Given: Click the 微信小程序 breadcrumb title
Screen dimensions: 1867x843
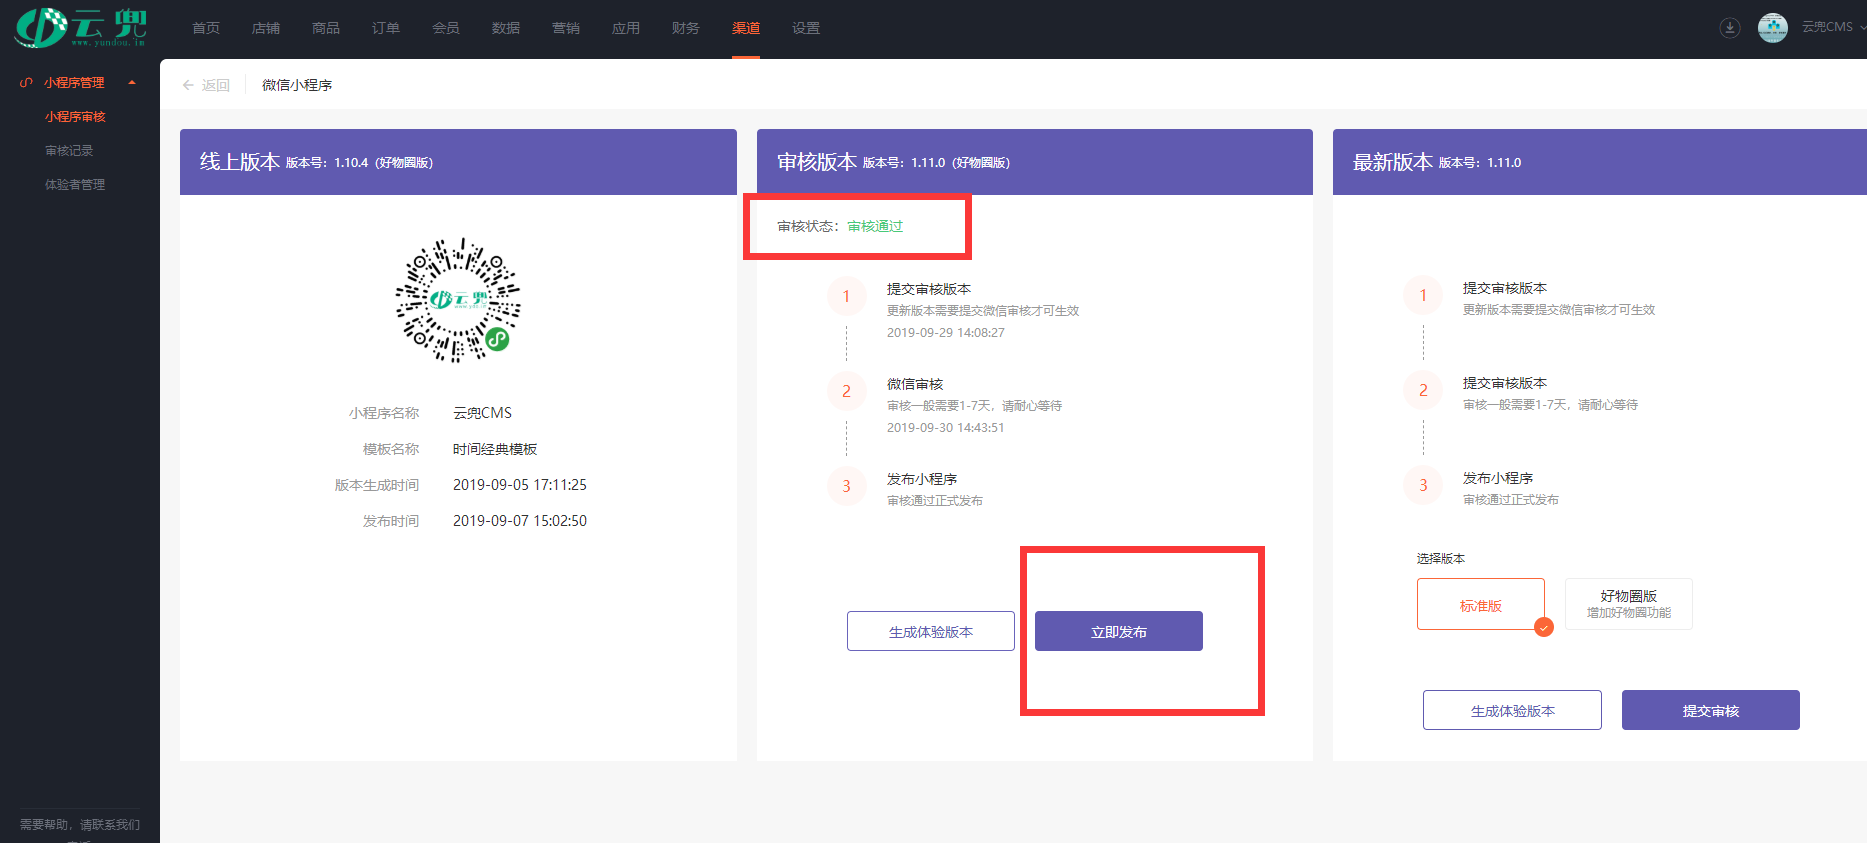Looking at the screenshot, I should coord(297,85).
